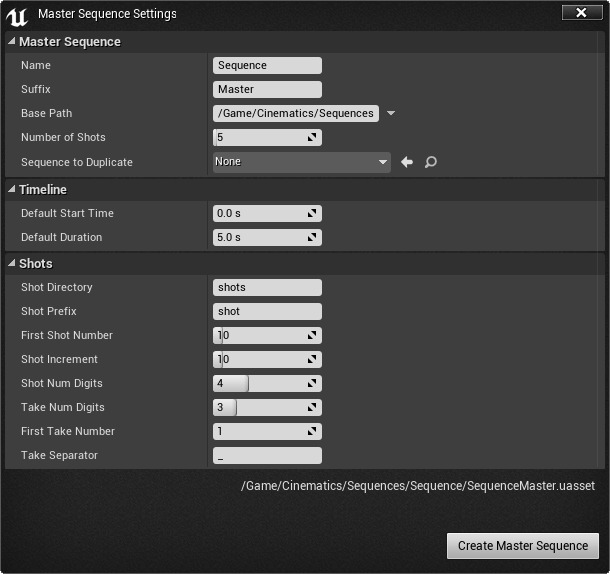The image size is (610, 574).
Task: Click the Number of Shots value field
Action: 267,137
